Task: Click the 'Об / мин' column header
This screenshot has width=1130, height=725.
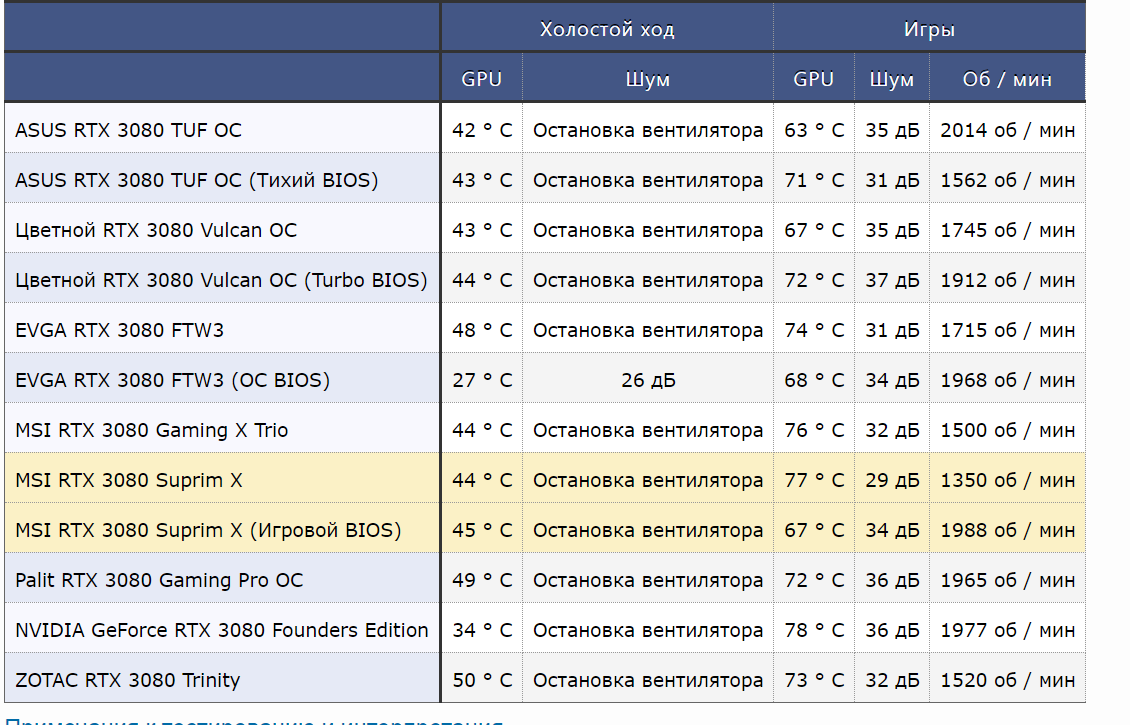Action: click(x=1007, y=79)
